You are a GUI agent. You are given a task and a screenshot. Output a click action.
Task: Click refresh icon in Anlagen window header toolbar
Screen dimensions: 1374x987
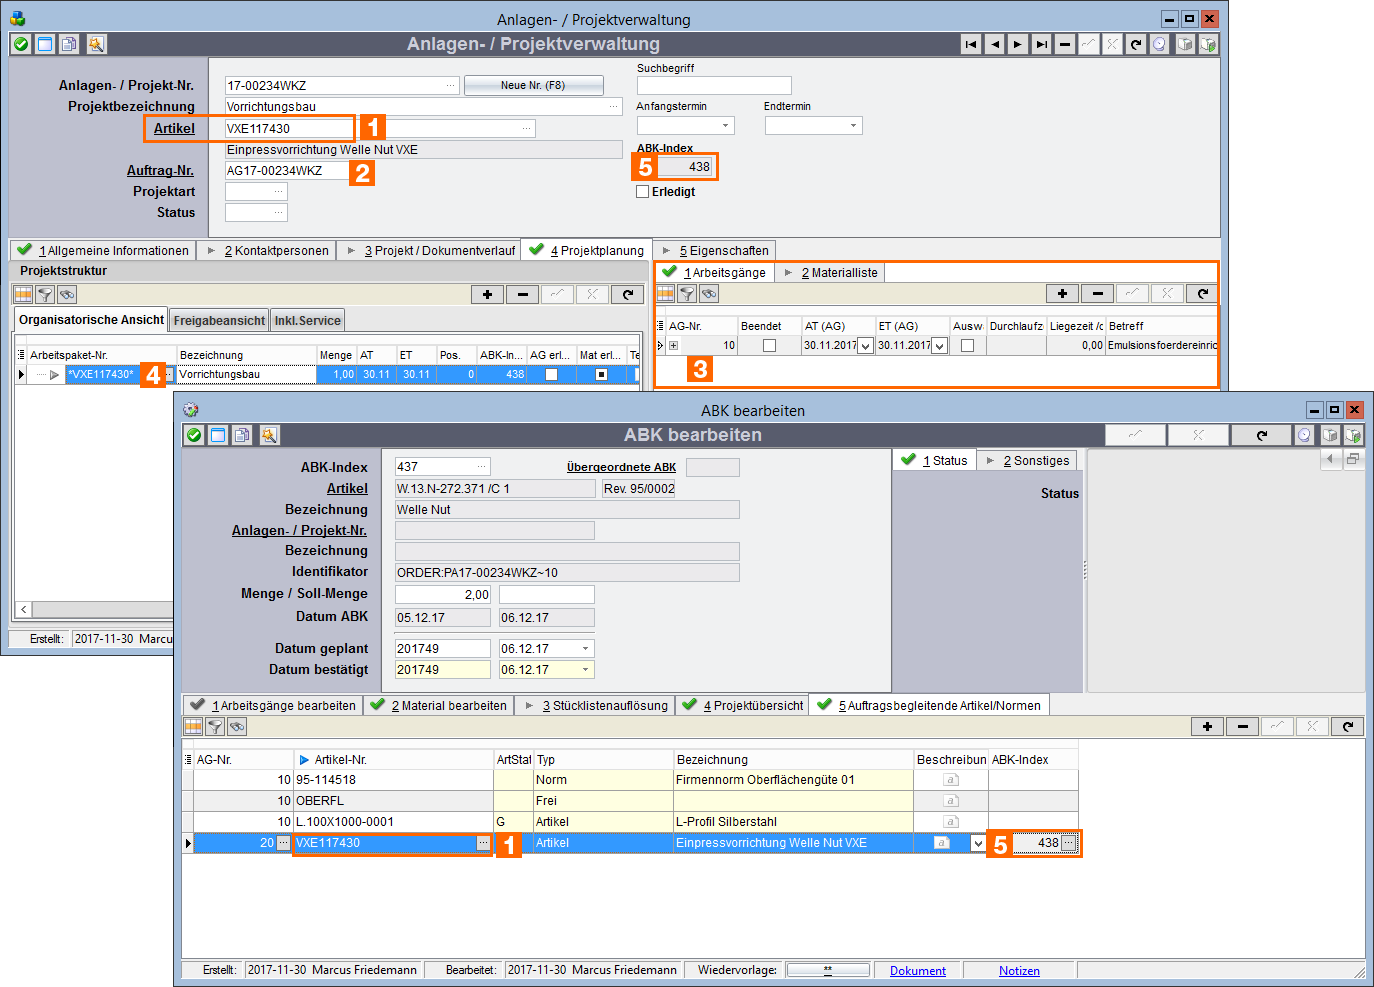tap(1136, 44)
